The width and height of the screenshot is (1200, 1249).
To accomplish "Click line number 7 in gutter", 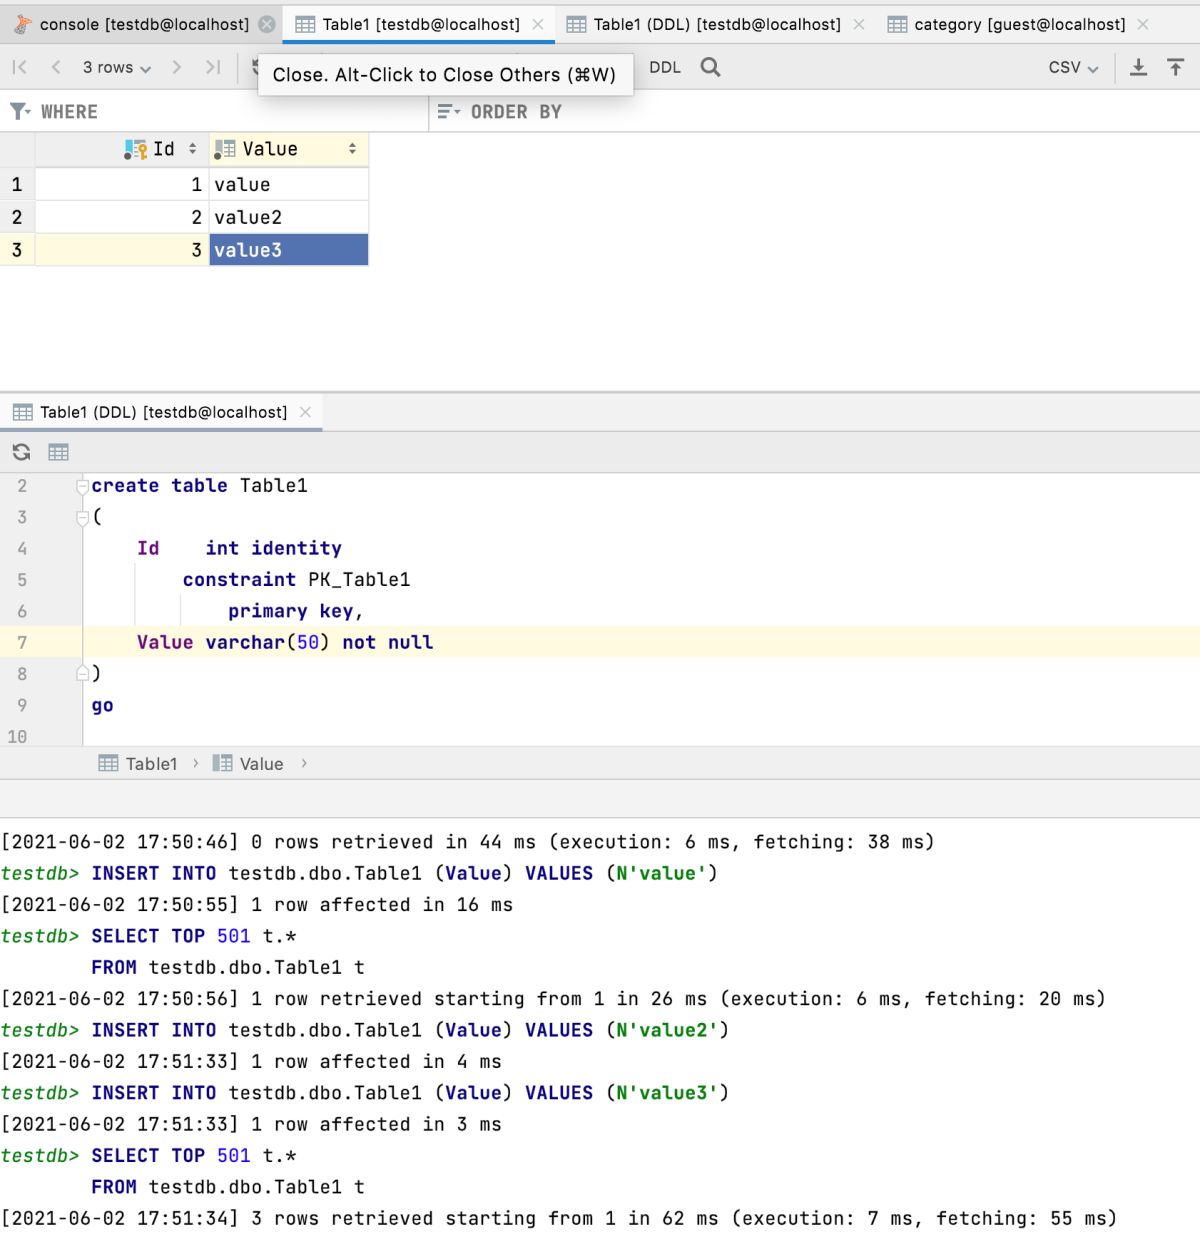I will tap(22, 642).
